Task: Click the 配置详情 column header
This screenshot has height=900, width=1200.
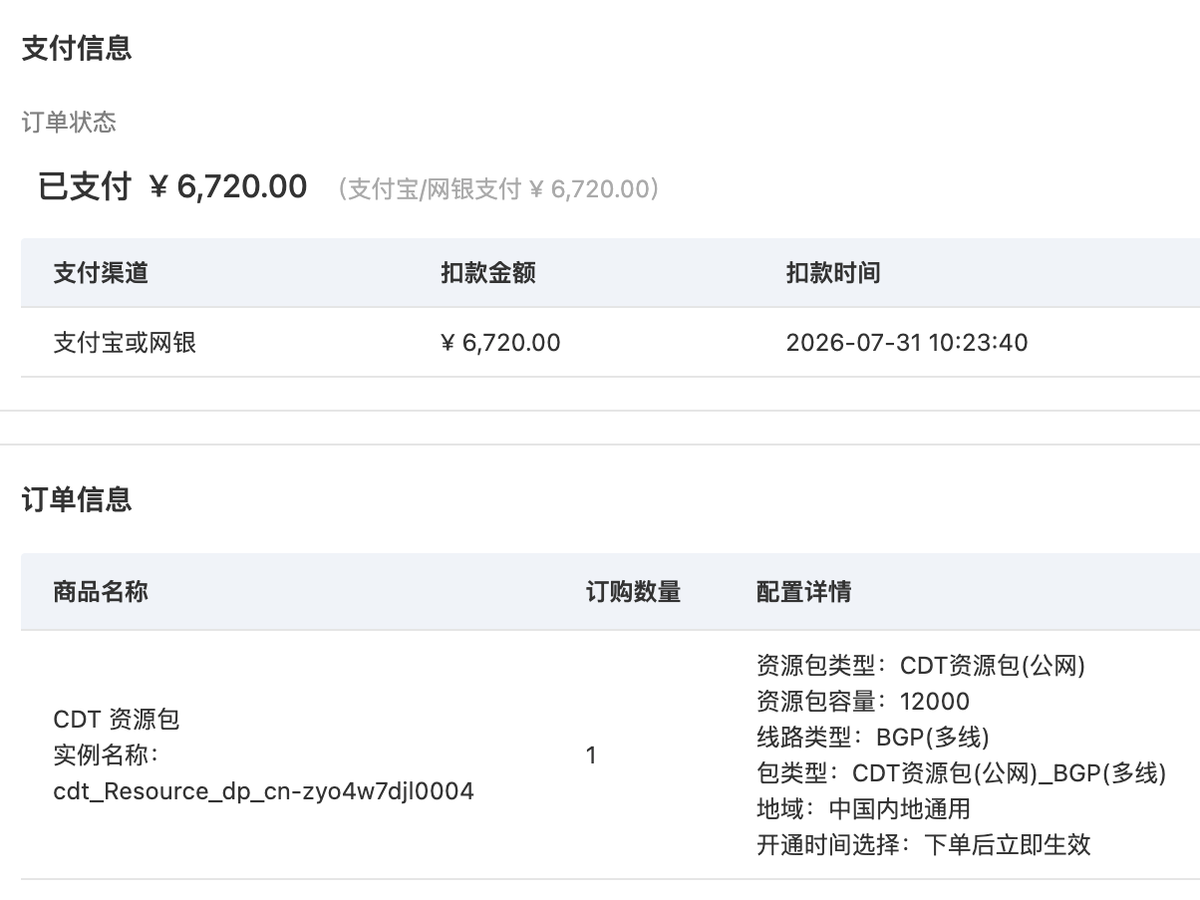Action: [x=804, y=591]
